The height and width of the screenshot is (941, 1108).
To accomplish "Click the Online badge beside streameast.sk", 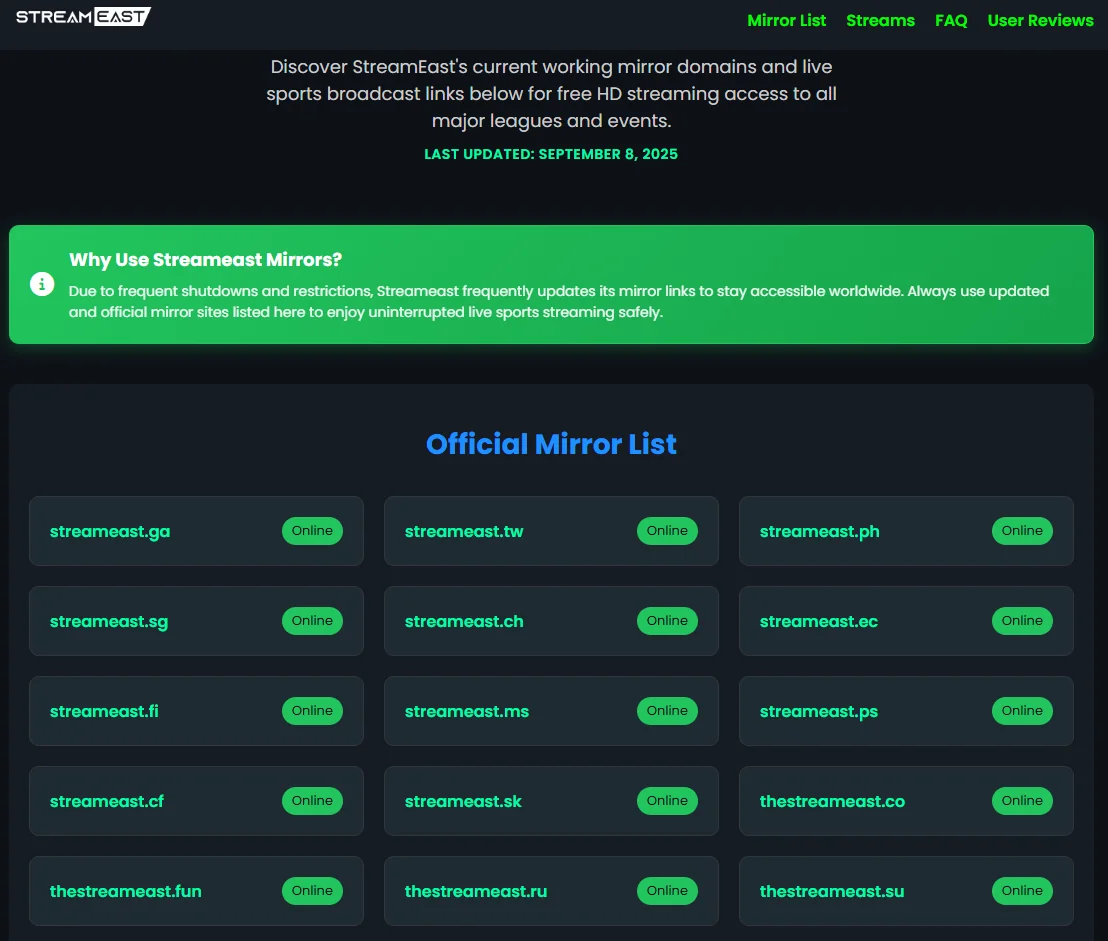I will [667, 801].
